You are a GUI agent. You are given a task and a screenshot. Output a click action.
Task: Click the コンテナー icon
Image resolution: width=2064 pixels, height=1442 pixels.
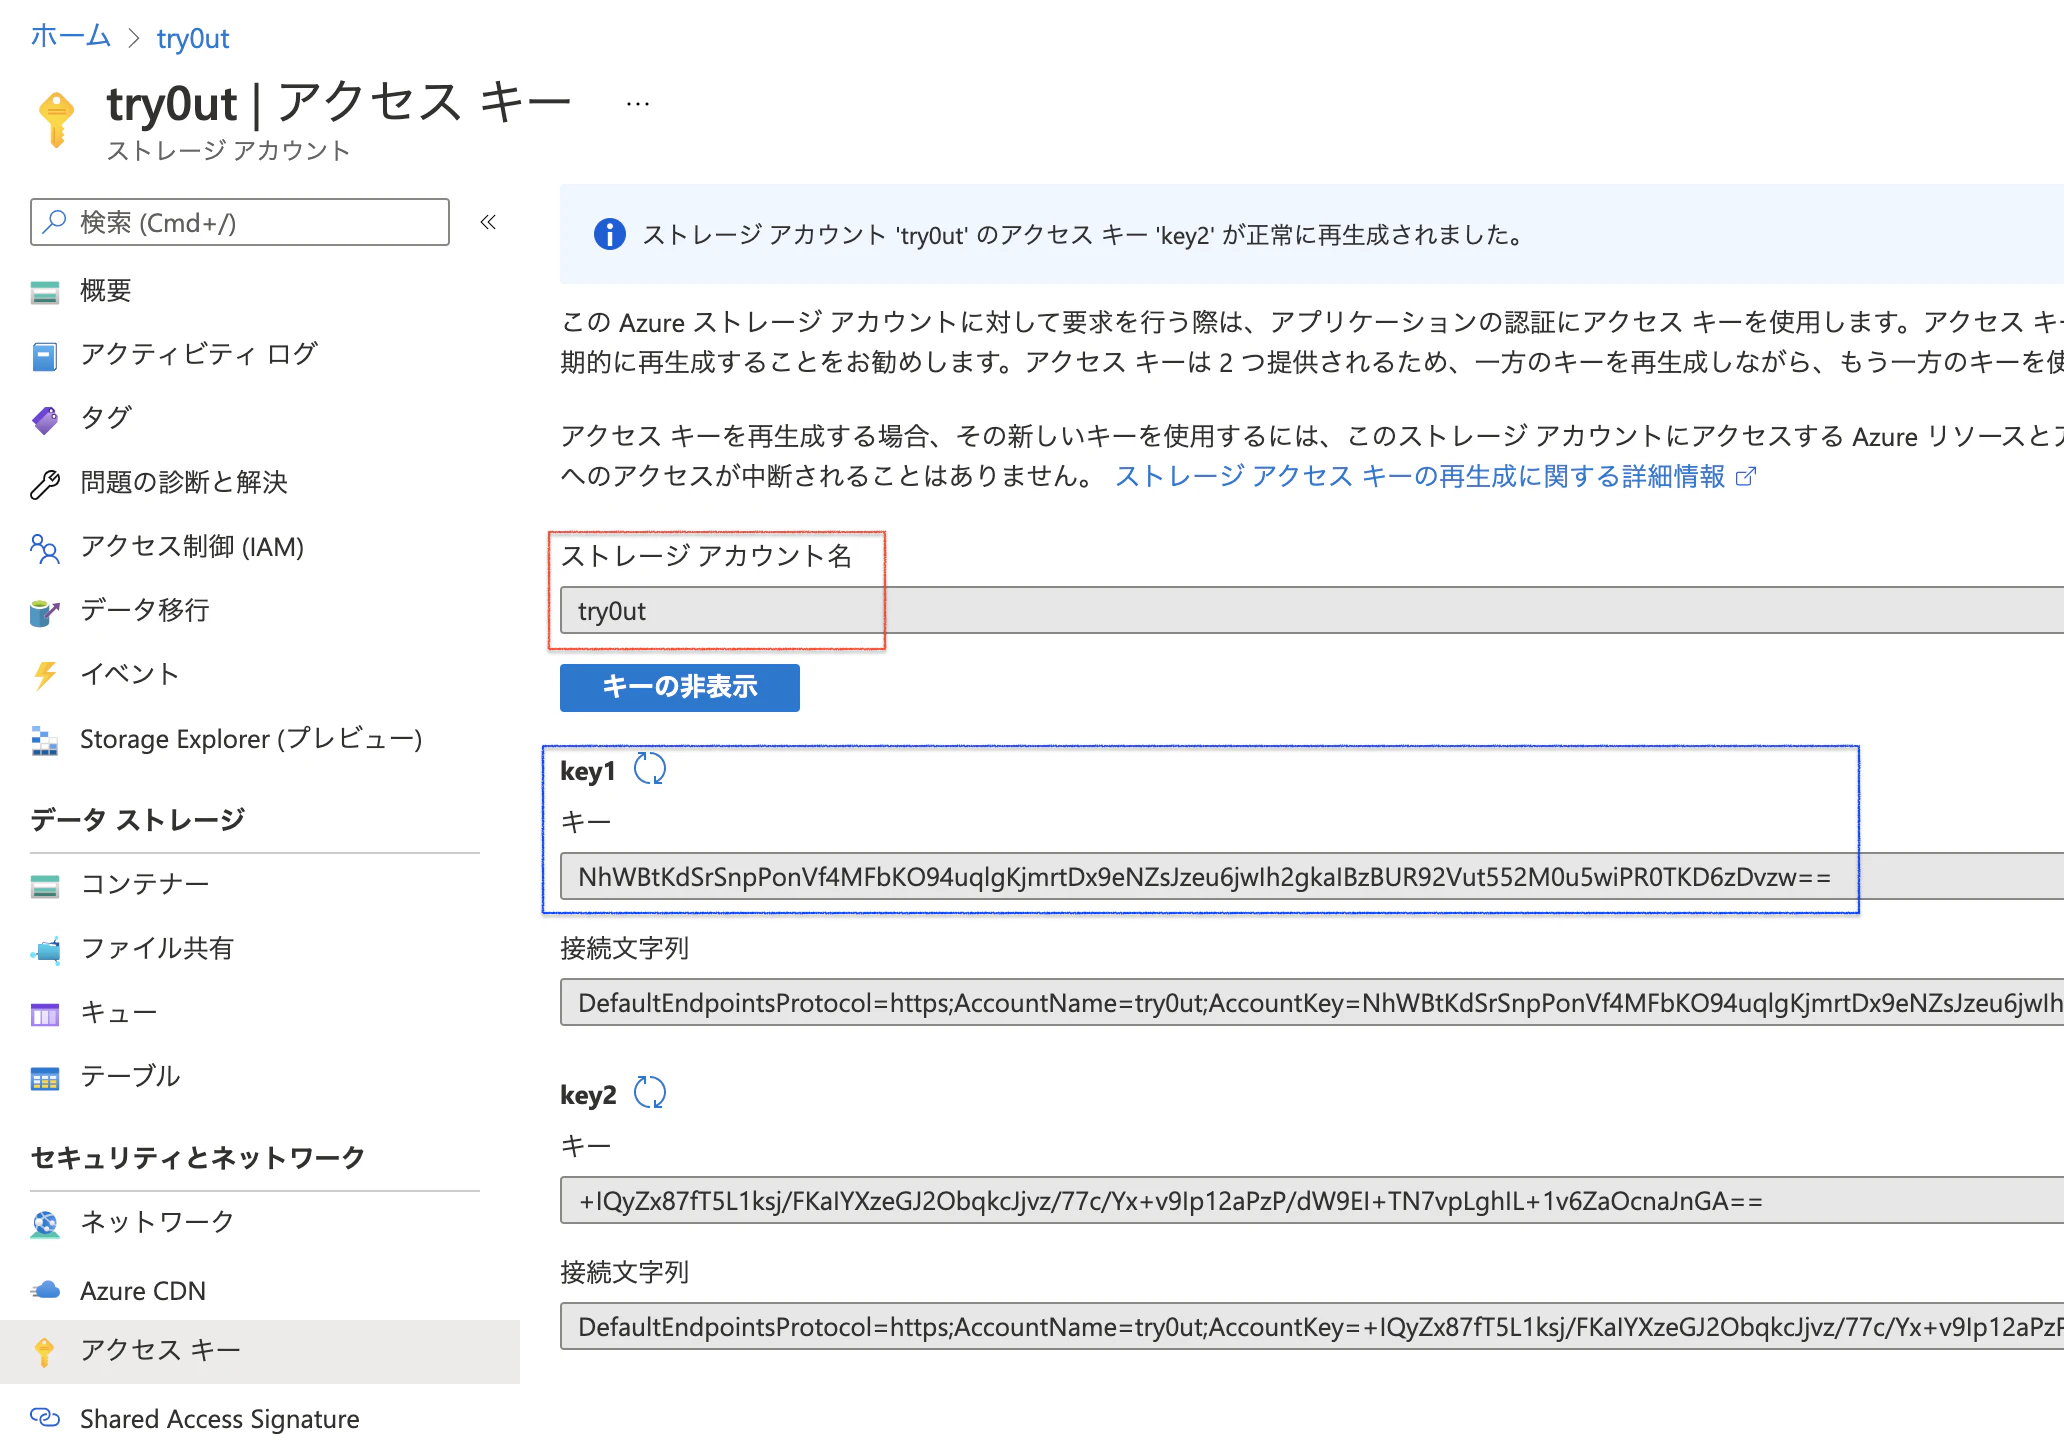[x=45, y=886]
